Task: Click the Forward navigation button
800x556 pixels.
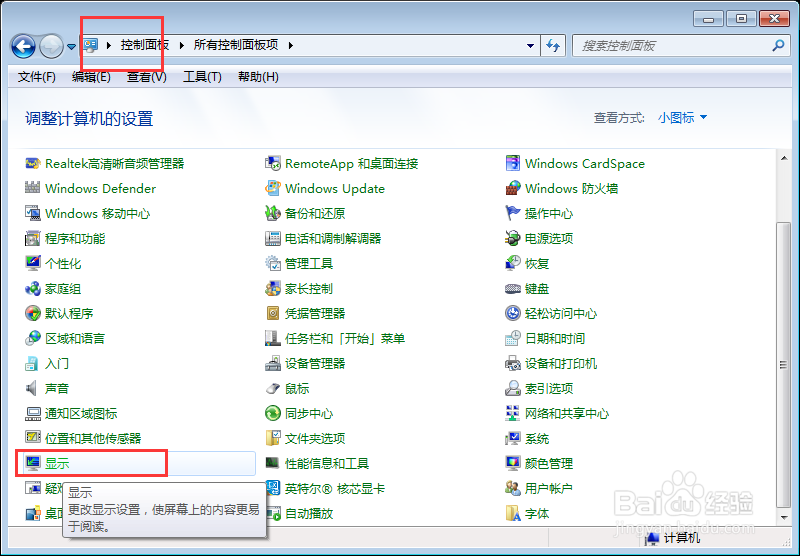Action: click(52, 46)
